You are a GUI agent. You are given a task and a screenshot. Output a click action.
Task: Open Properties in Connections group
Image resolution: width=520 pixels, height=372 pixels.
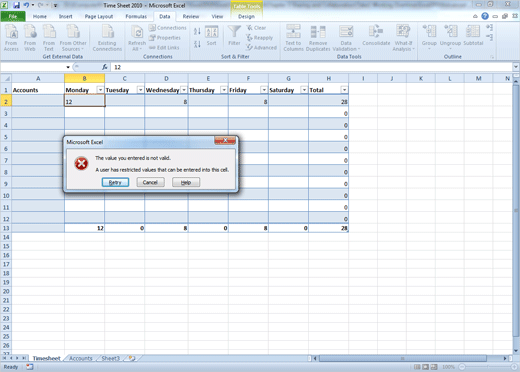pyautogui.click(x=165, y=38)
